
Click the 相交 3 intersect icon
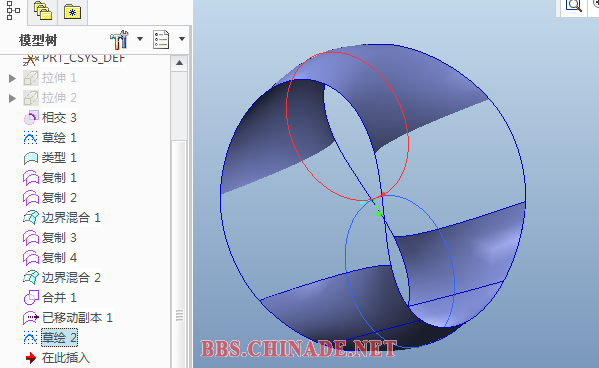coord(31,118)
